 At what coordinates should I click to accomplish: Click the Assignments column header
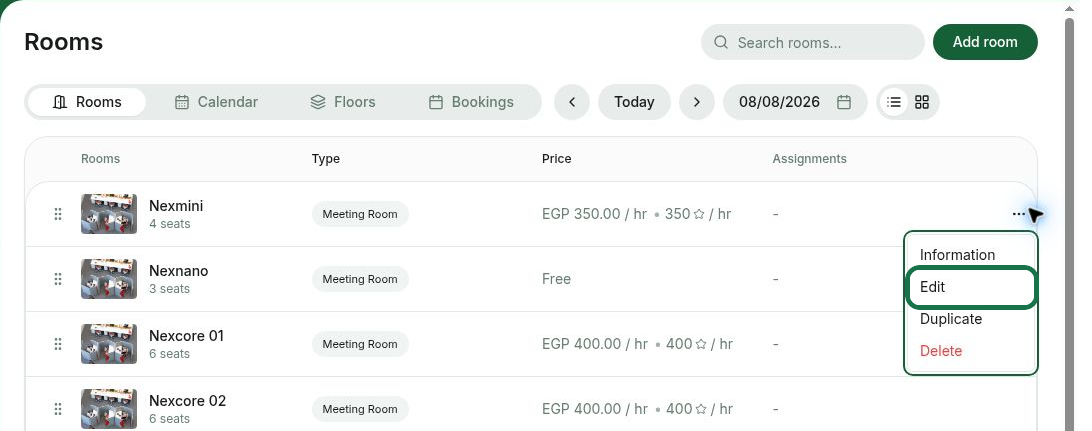pos(809,159)
